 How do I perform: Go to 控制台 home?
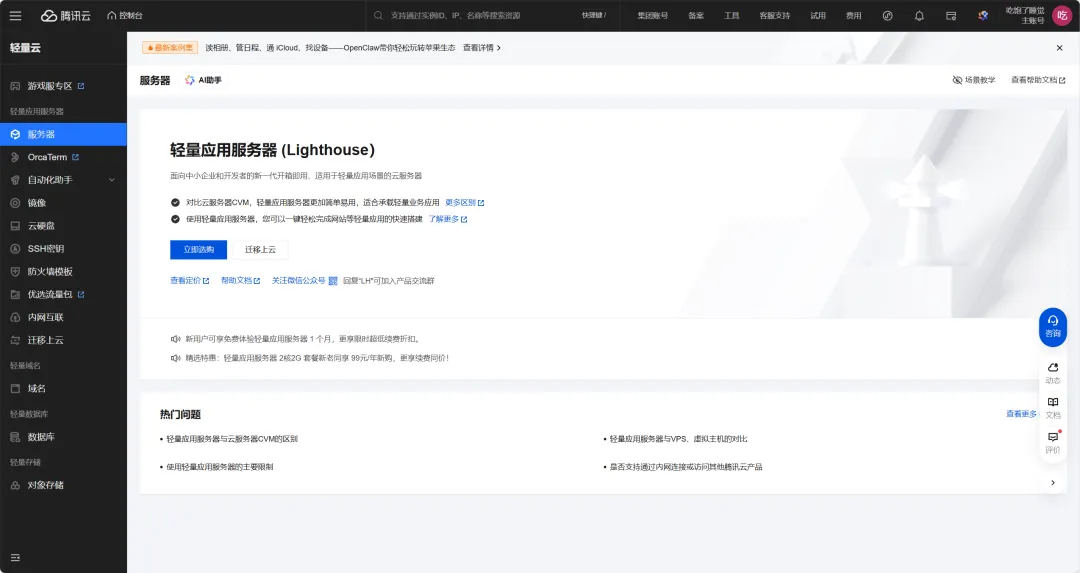click(x=125, y=15)
